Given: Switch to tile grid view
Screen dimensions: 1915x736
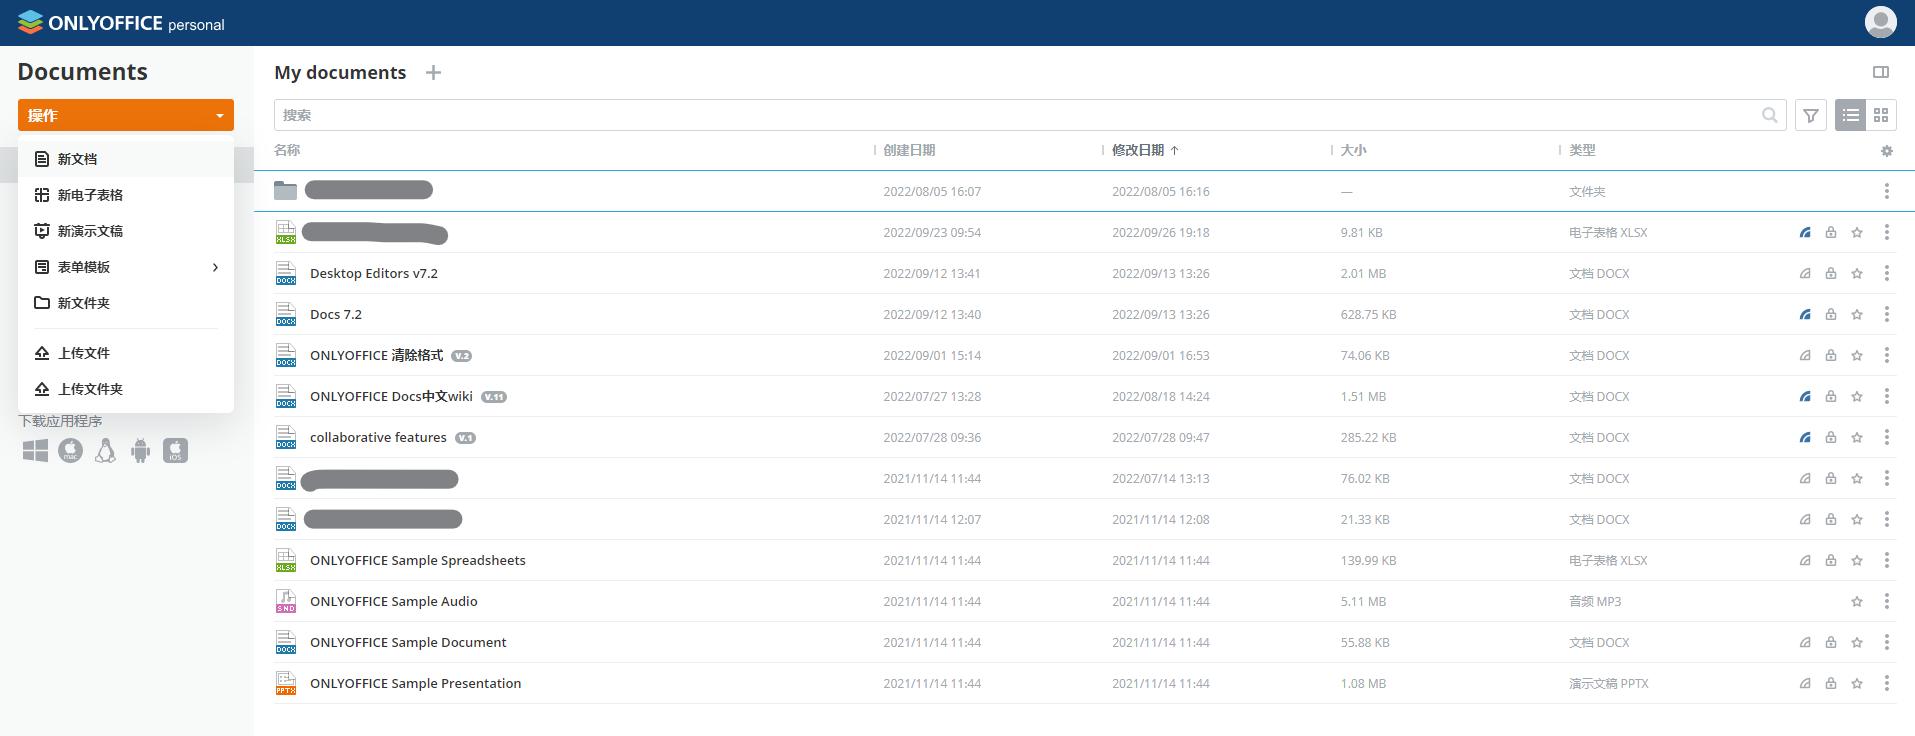Looking at the screenshot, I should pos(1881,116).
